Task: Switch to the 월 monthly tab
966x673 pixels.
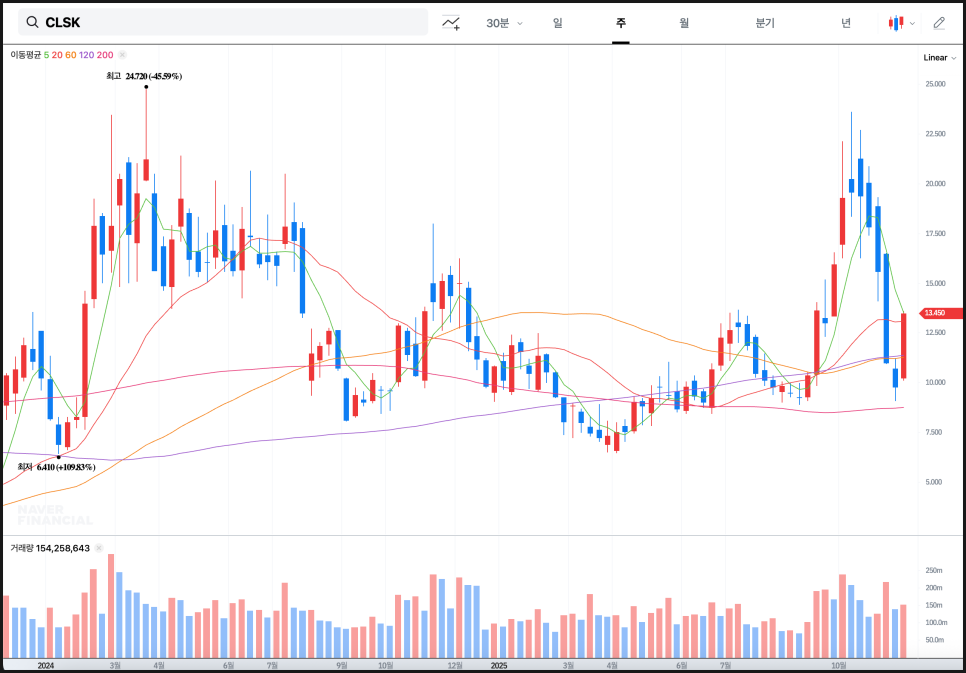Action: point(684,23)
